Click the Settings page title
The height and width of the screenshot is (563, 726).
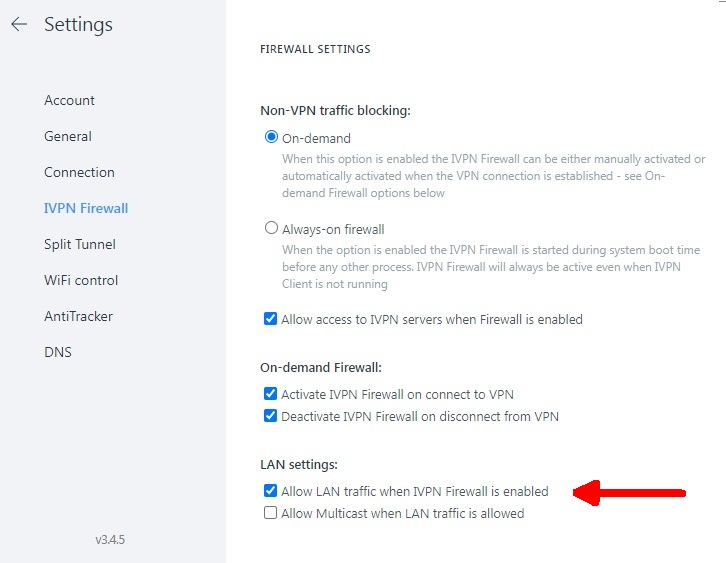(78, 24)
